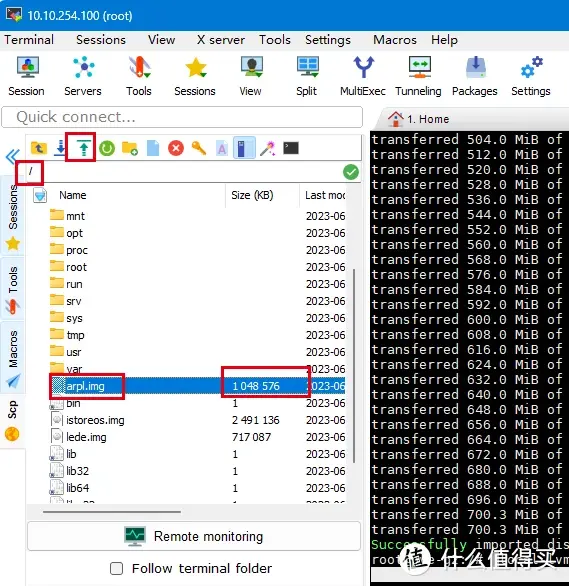Open the Servers toolbar icon
This screenshot has height=586, width=569.
(83, 76)
